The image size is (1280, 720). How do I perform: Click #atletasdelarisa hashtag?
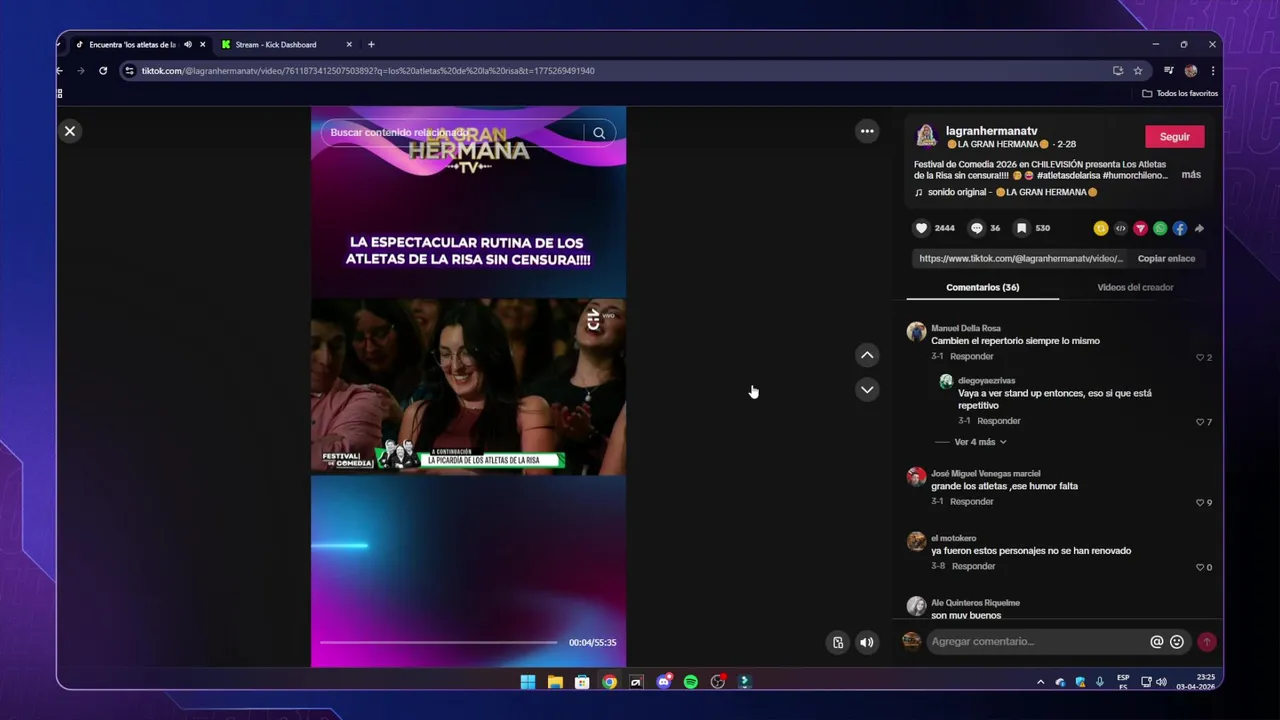pos(1068,175)
